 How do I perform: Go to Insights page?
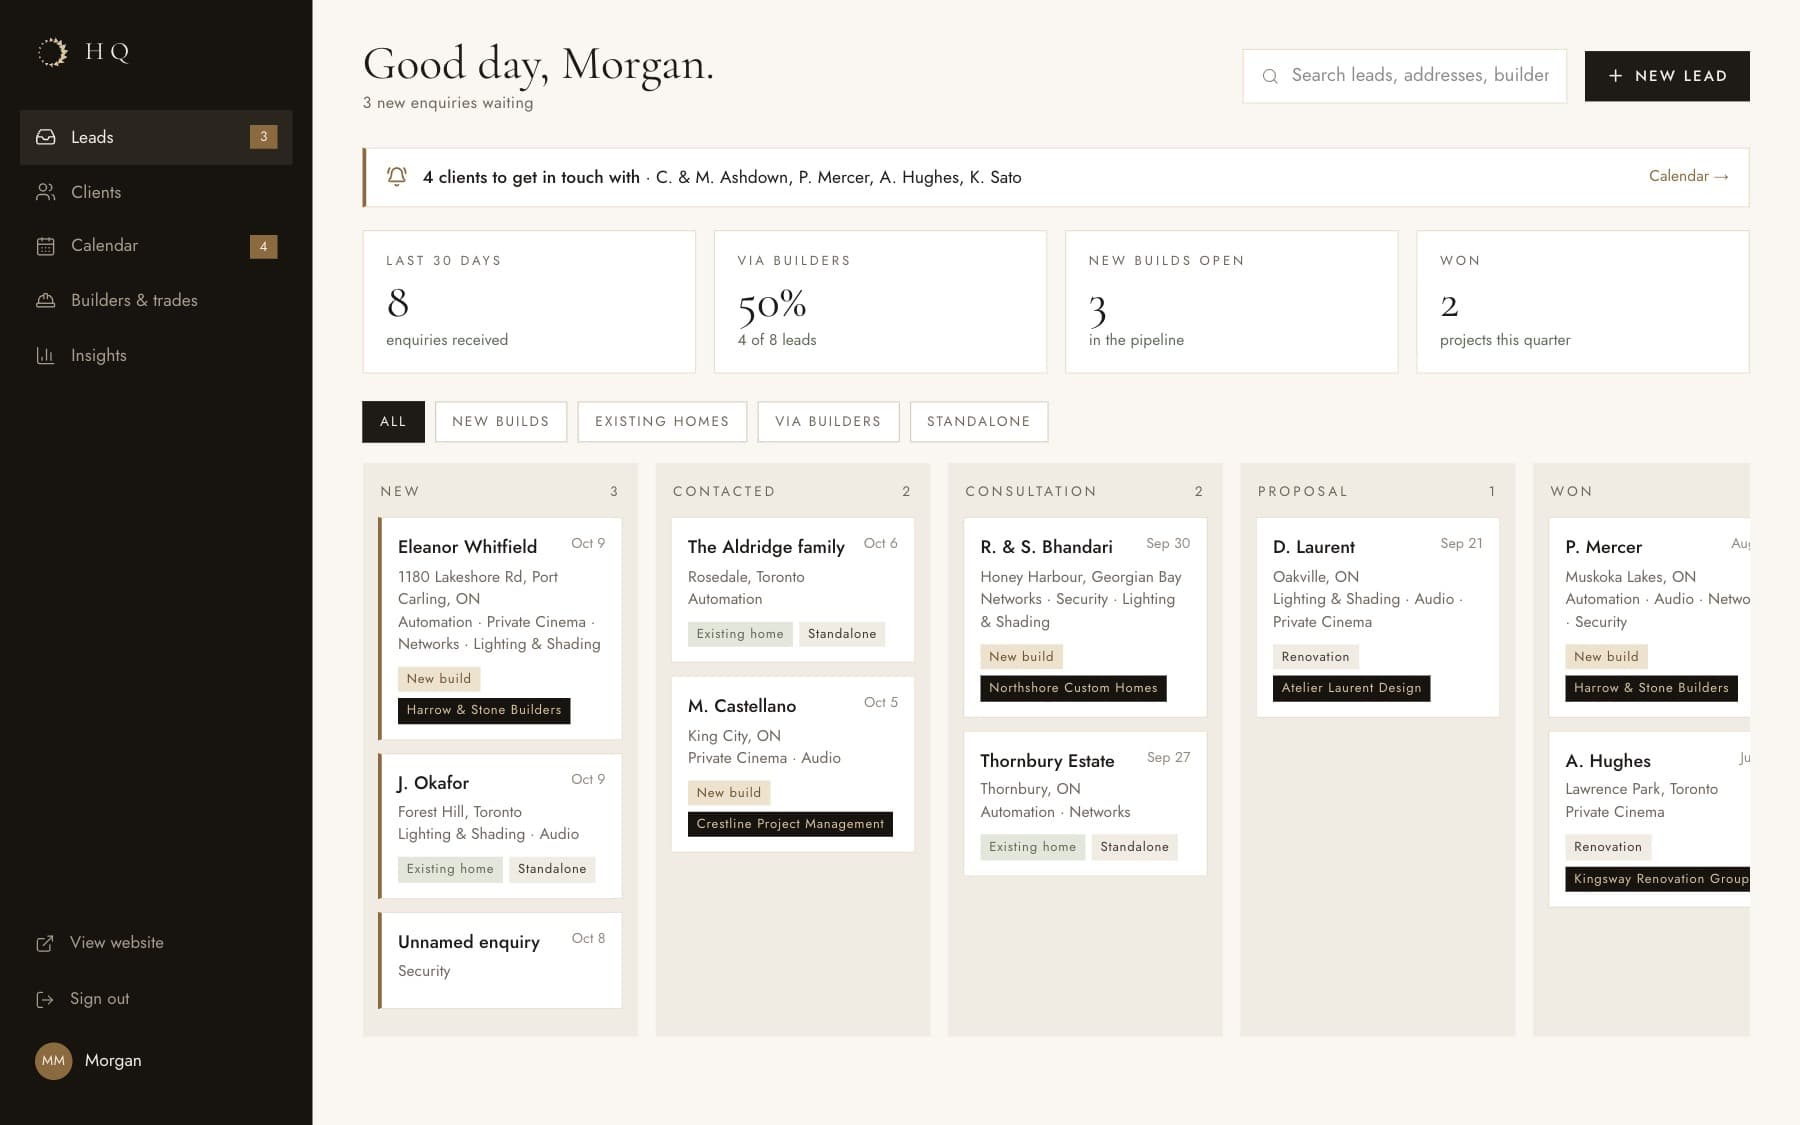point(156,355)
